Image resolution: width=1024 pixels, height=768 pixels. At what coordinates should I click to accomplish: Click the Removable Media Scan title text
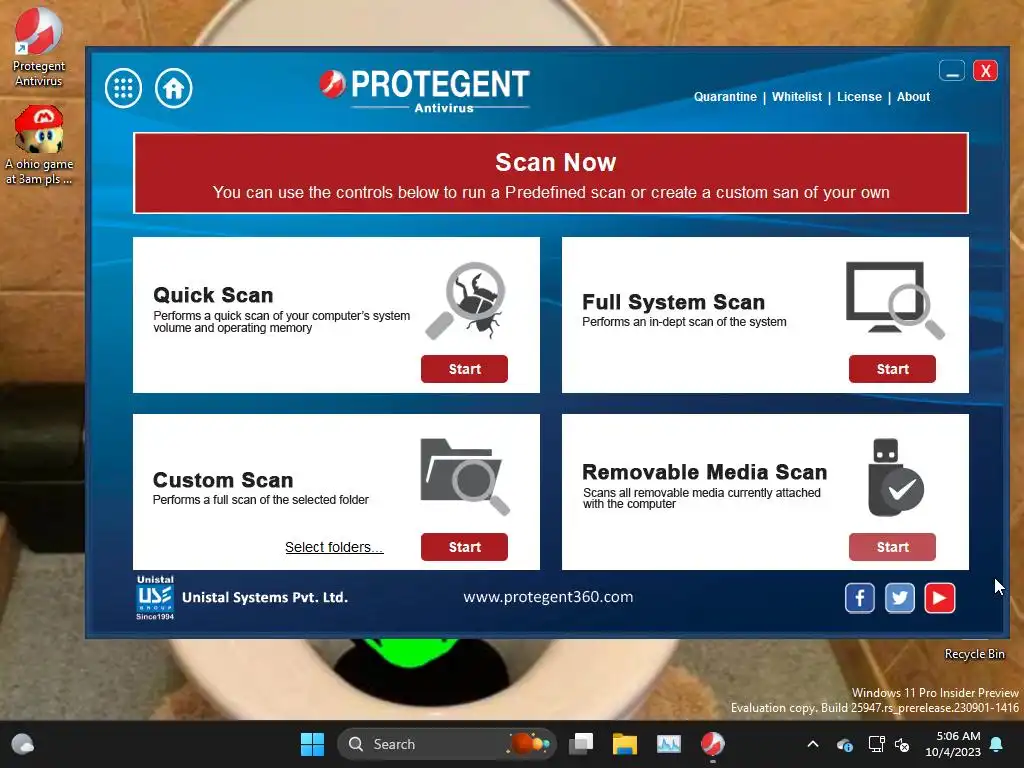[x=705, y=472]
